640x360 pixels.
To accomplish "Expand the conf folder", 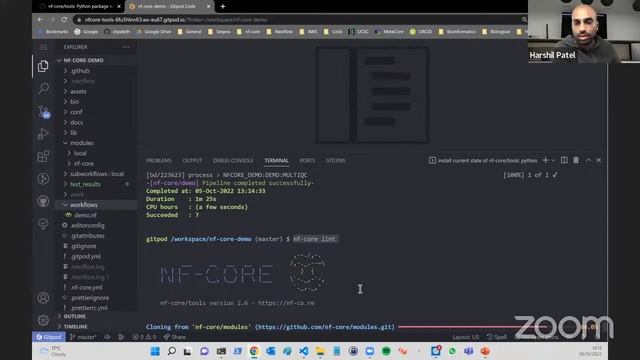I will (96, 112).
